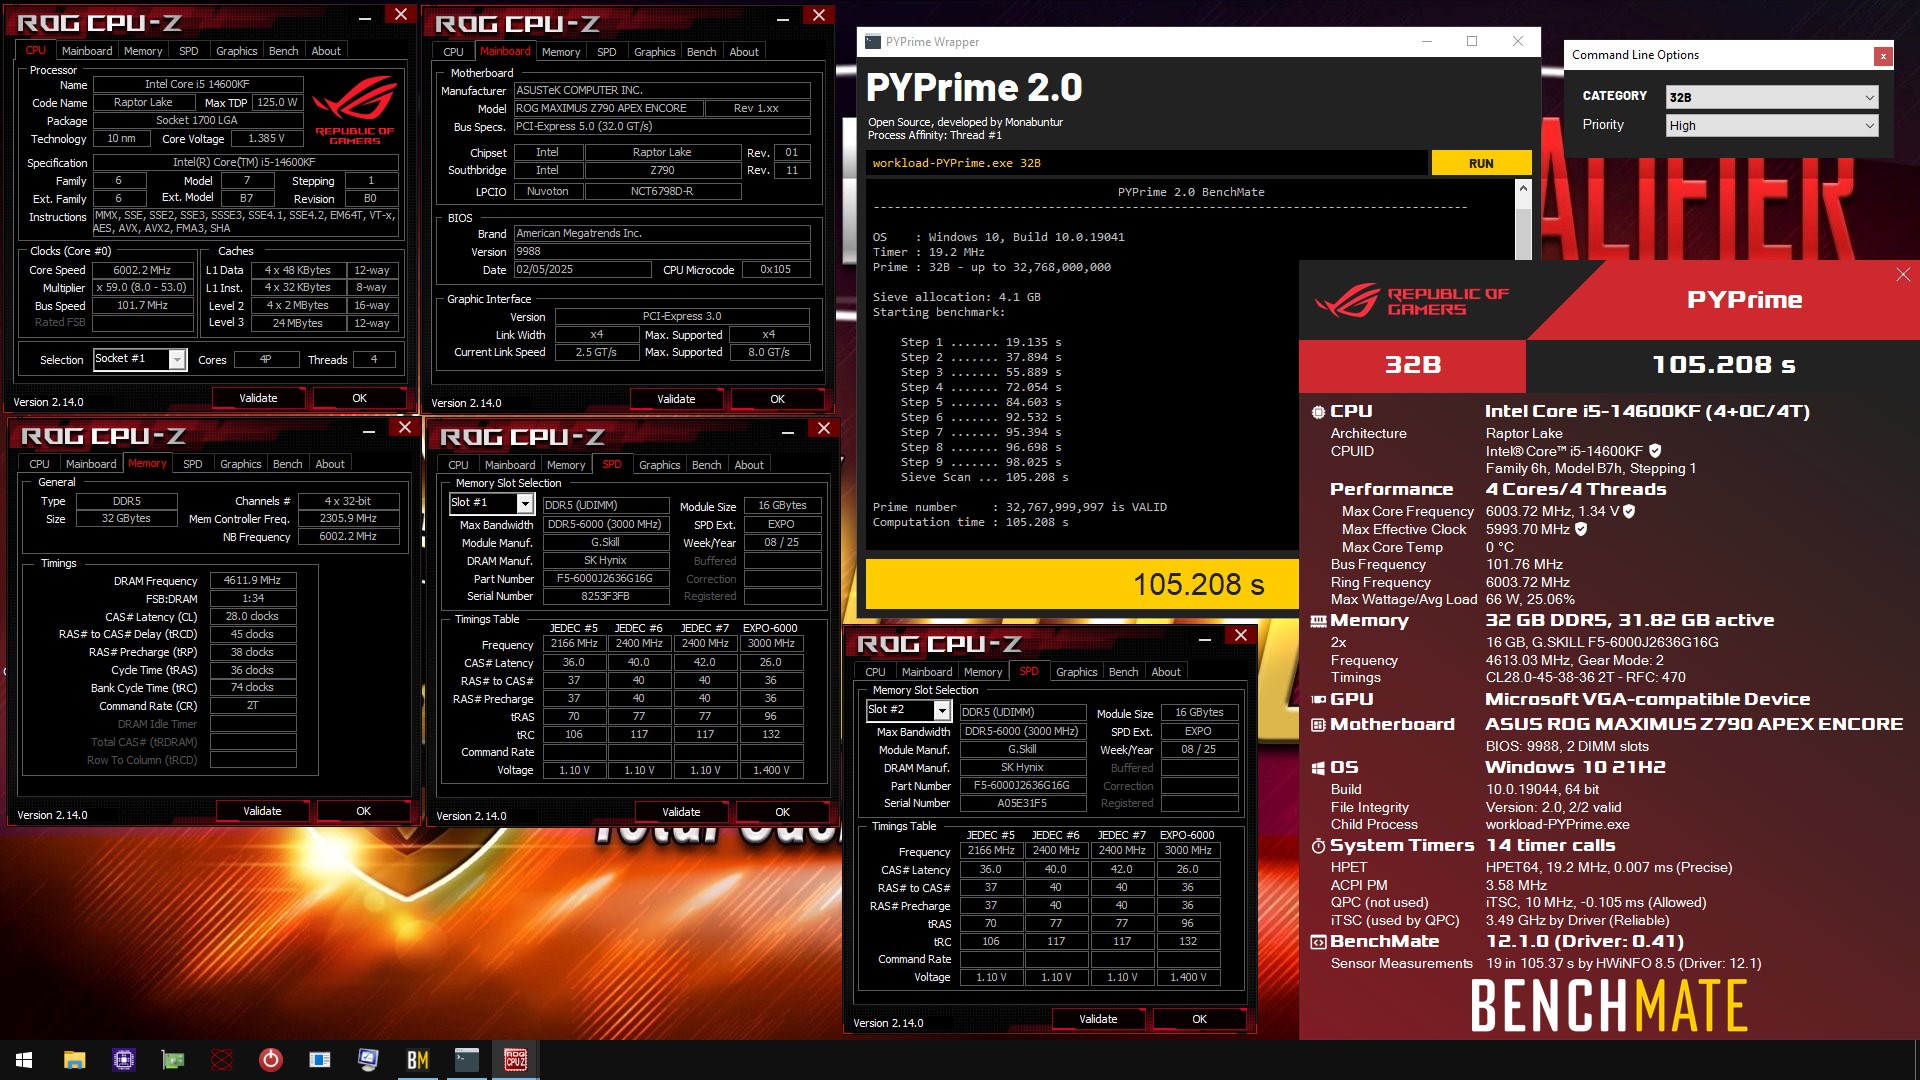Click the System Timers clock icon
Screen dimensions: 1920x1080
(1318, 846)
